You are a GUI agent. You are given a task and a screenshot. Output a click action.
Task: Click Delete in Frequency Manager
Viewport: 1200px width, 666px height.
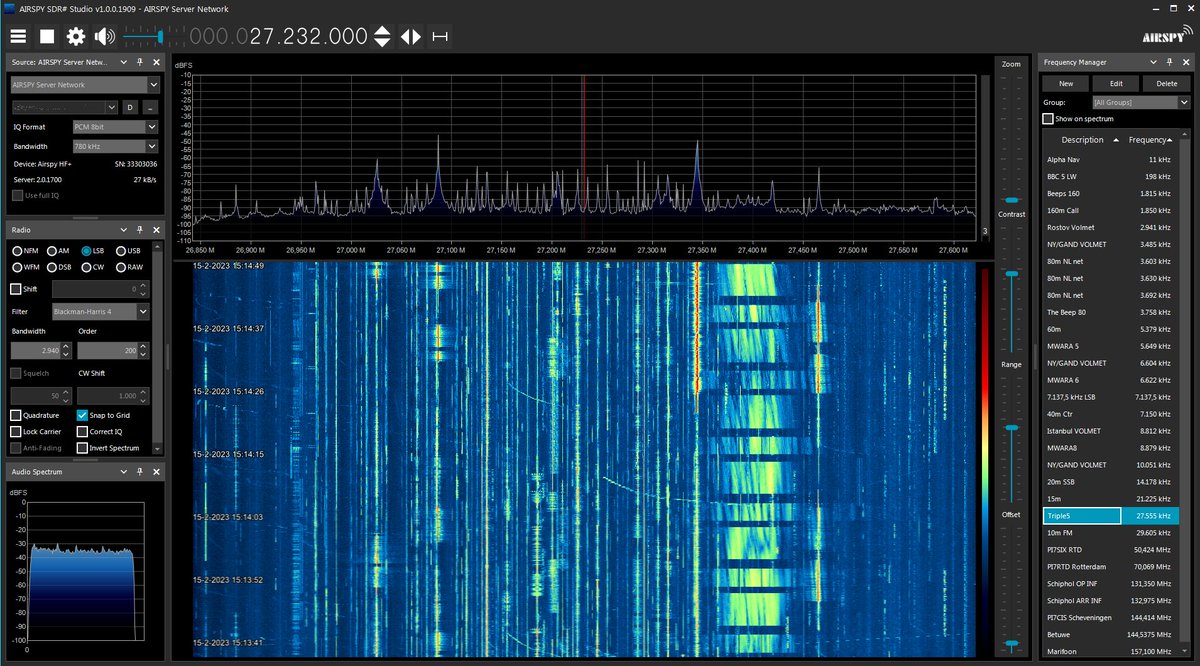pos(1166,84)
